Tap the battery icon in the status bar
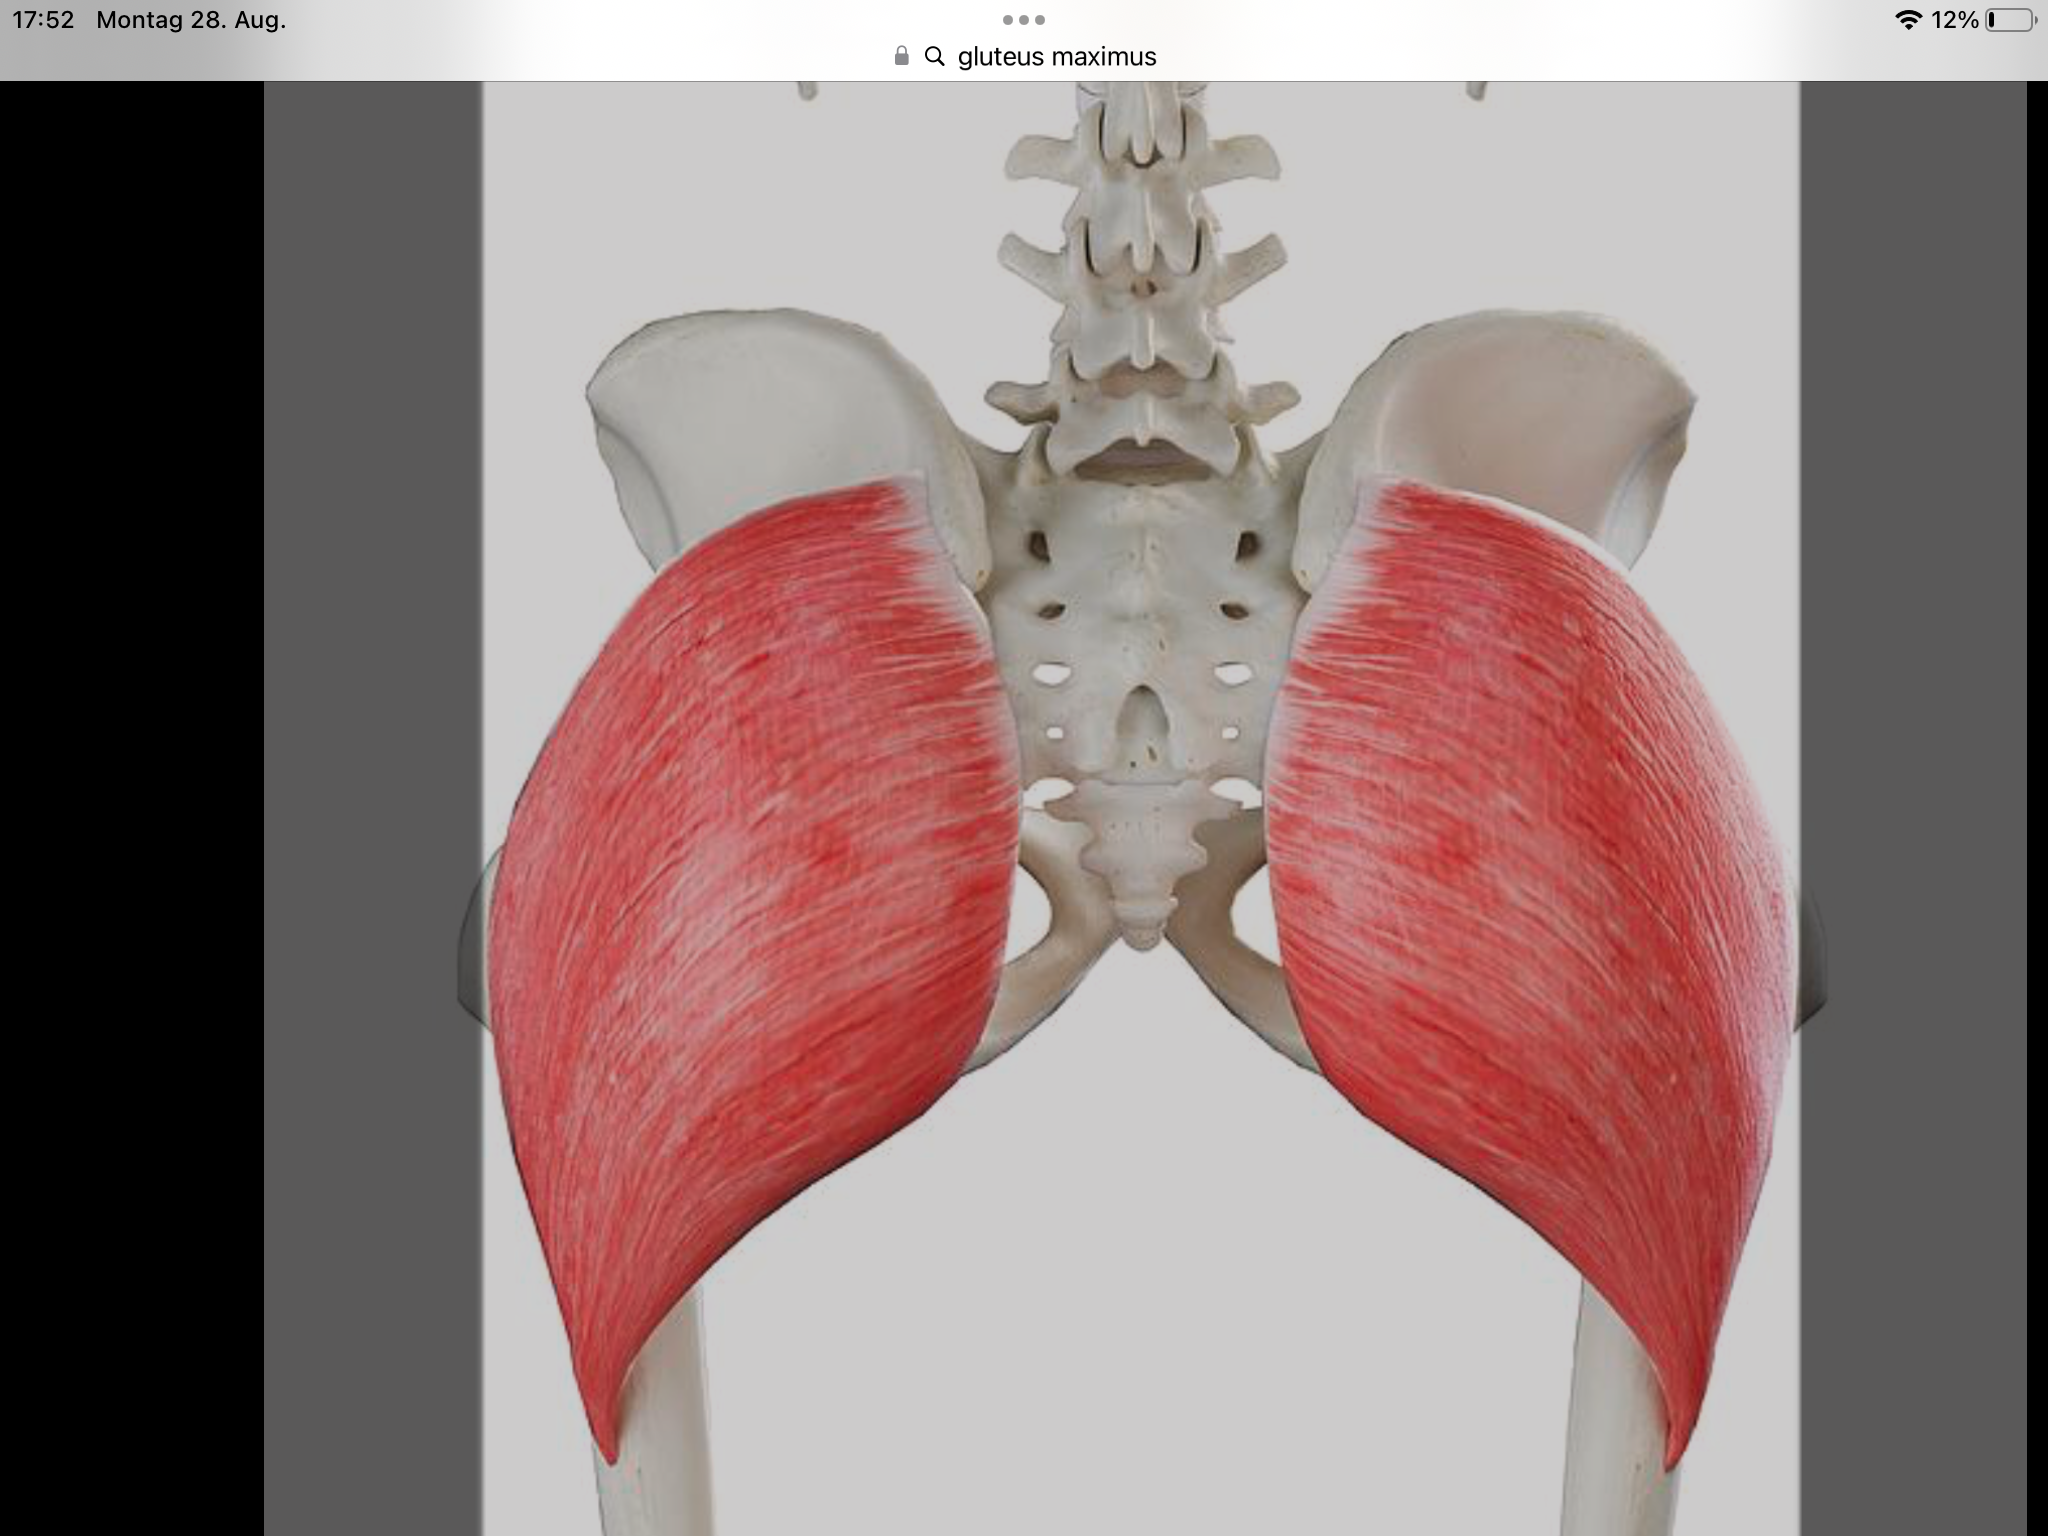 2009,20
